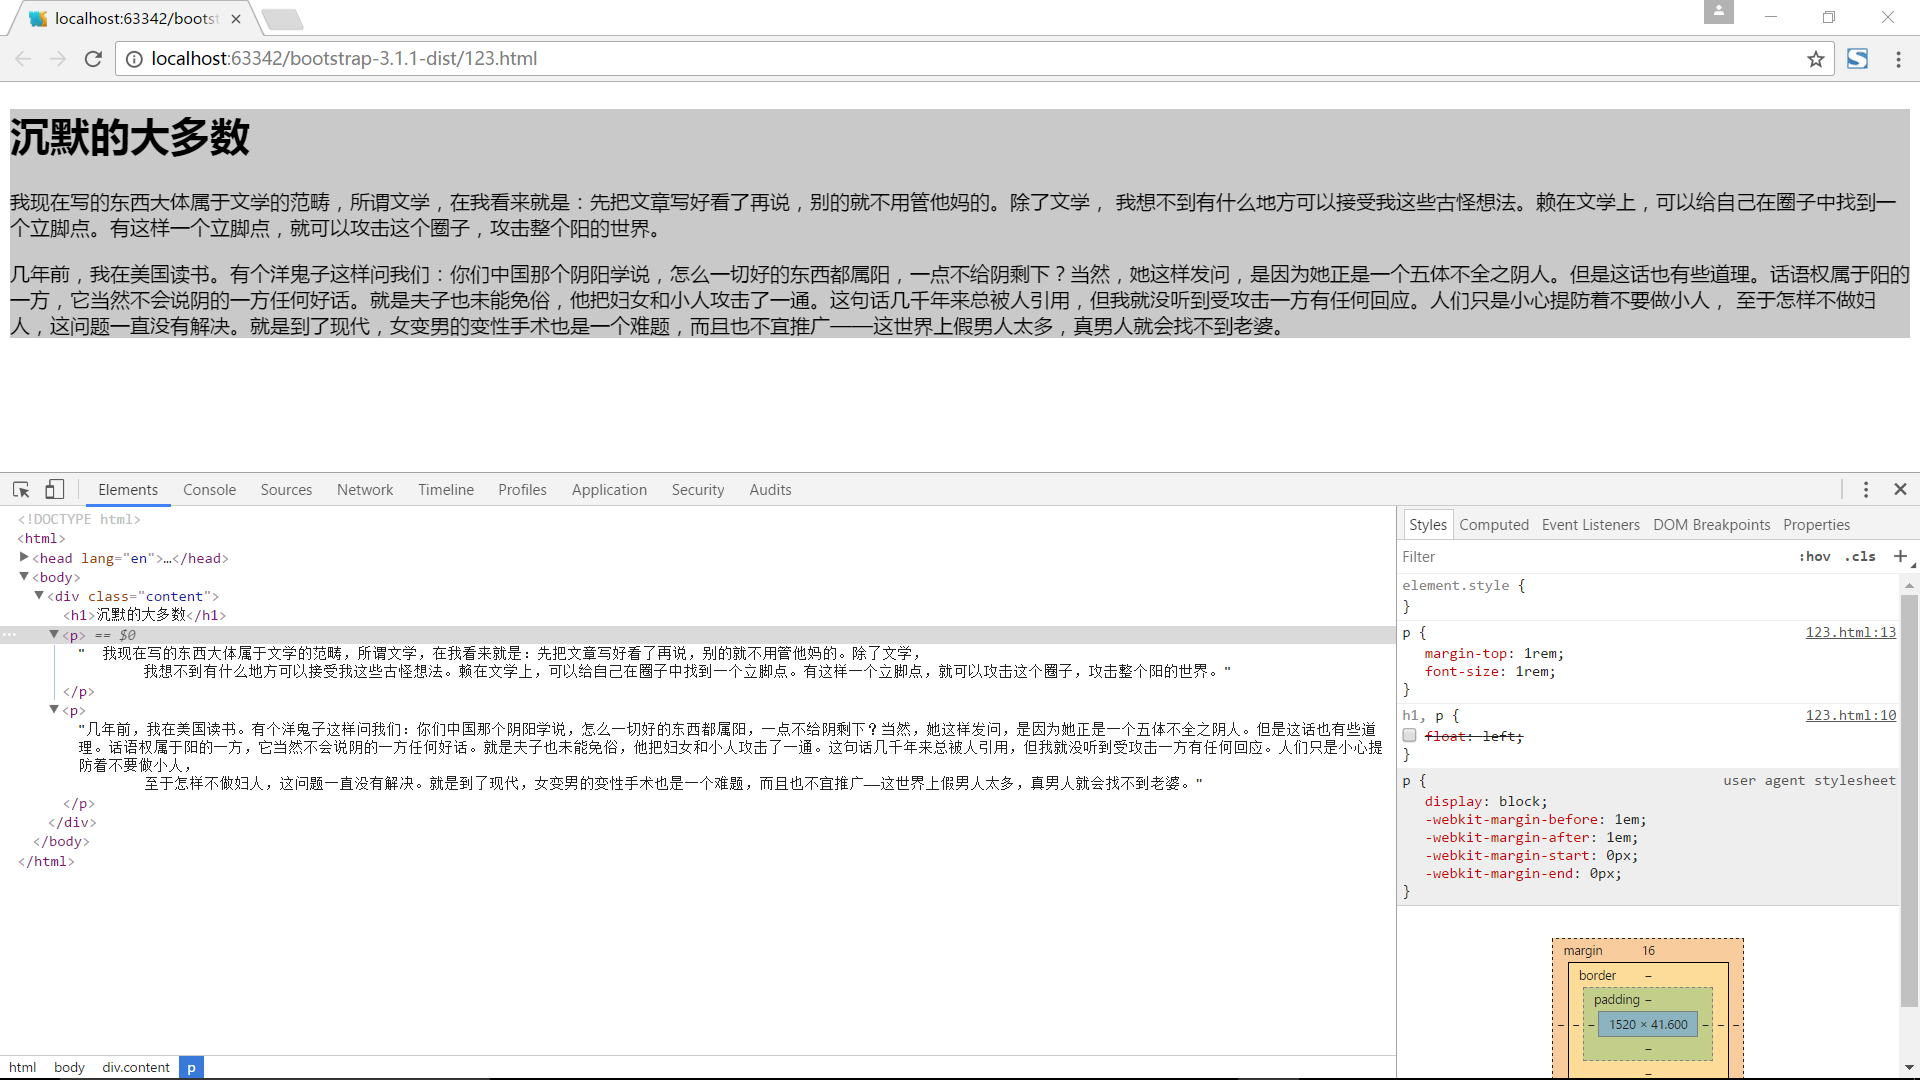The image size is (1920, 1080).
Task: Click the styles Filter input field
Action: click(1590, 557)
